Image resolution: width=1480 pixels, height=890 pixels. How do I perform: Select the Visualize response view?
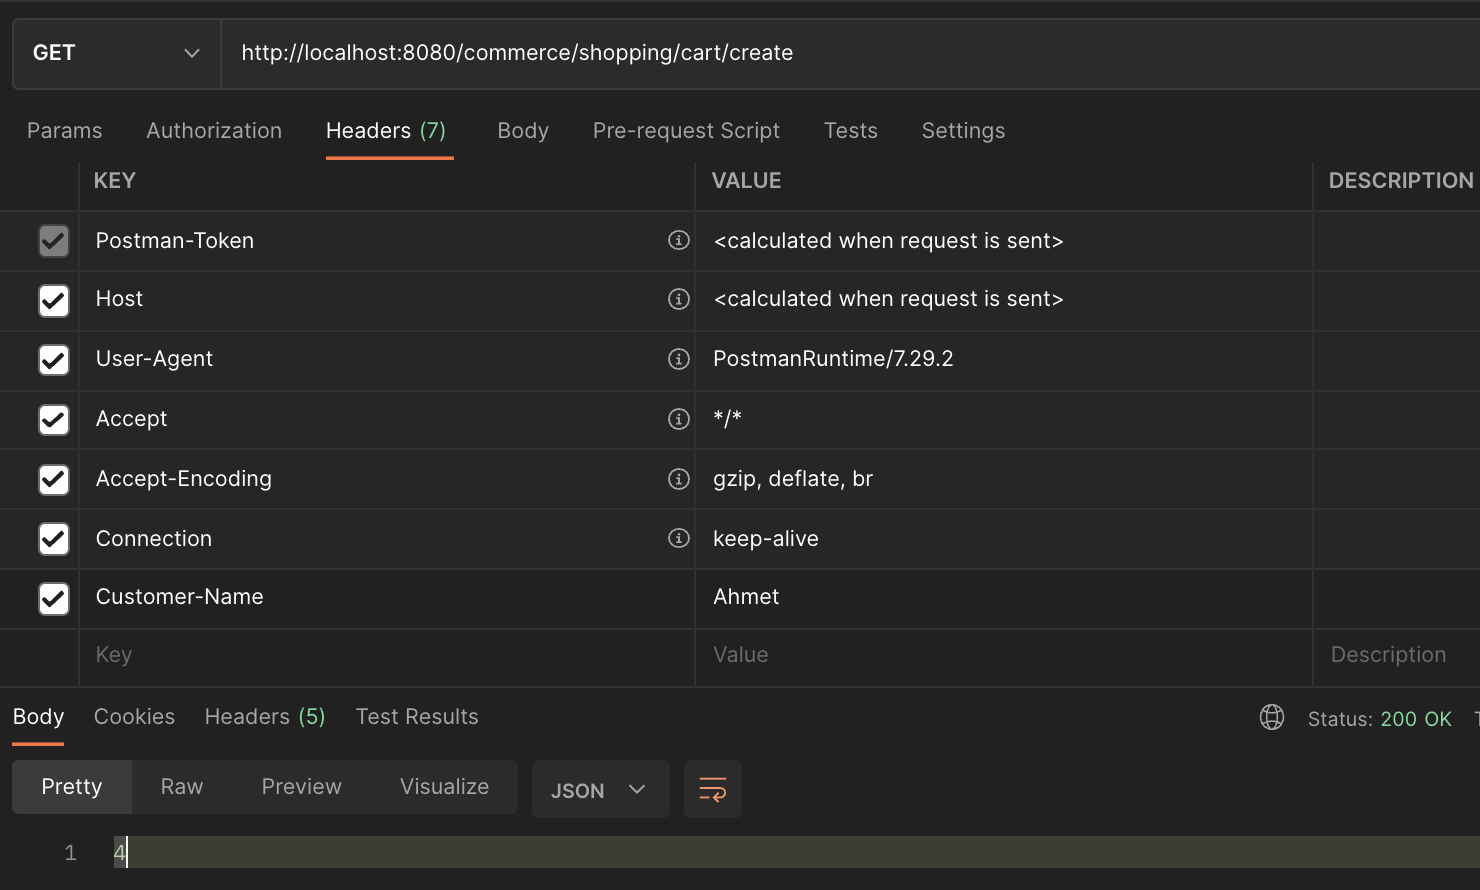[x=444, y=787]
